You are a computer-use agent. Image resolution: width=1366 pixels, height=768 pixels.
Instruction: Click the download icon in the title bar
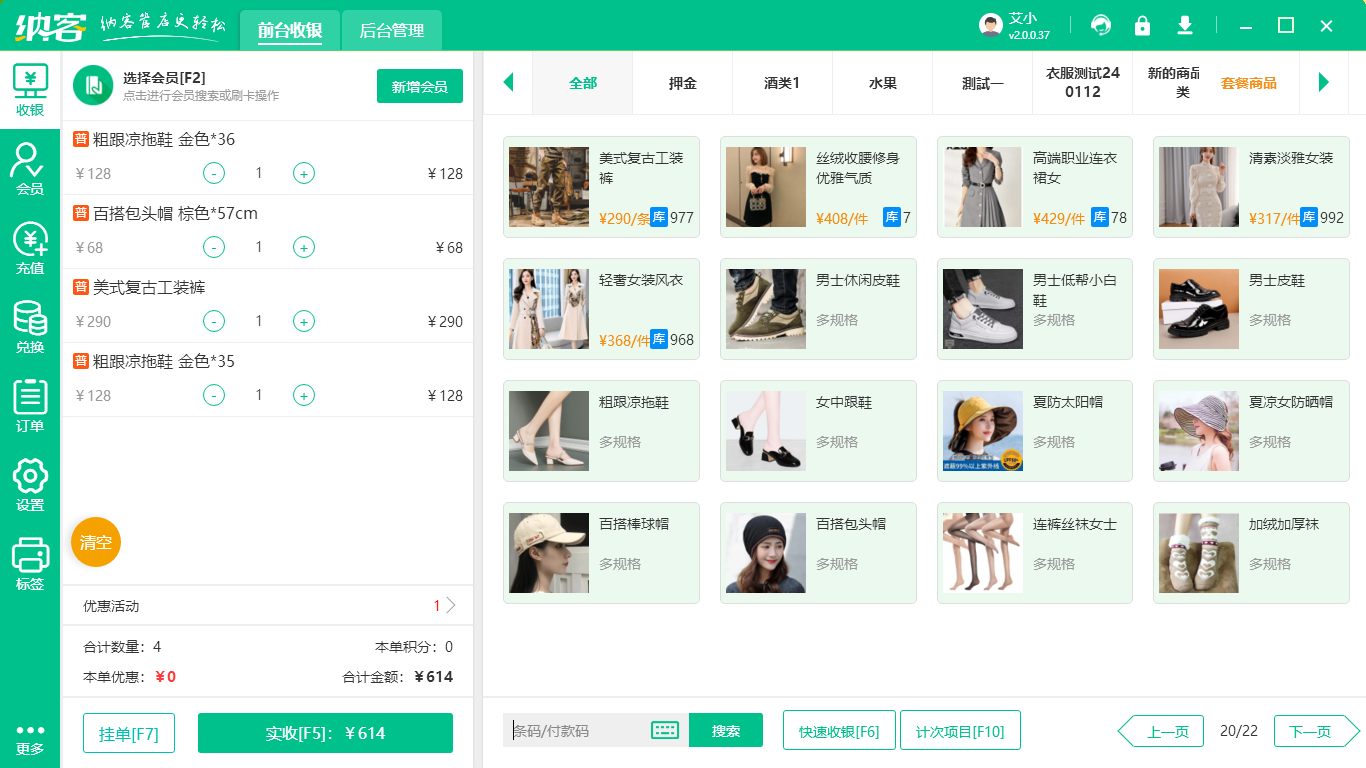(x=1184, y=25)
